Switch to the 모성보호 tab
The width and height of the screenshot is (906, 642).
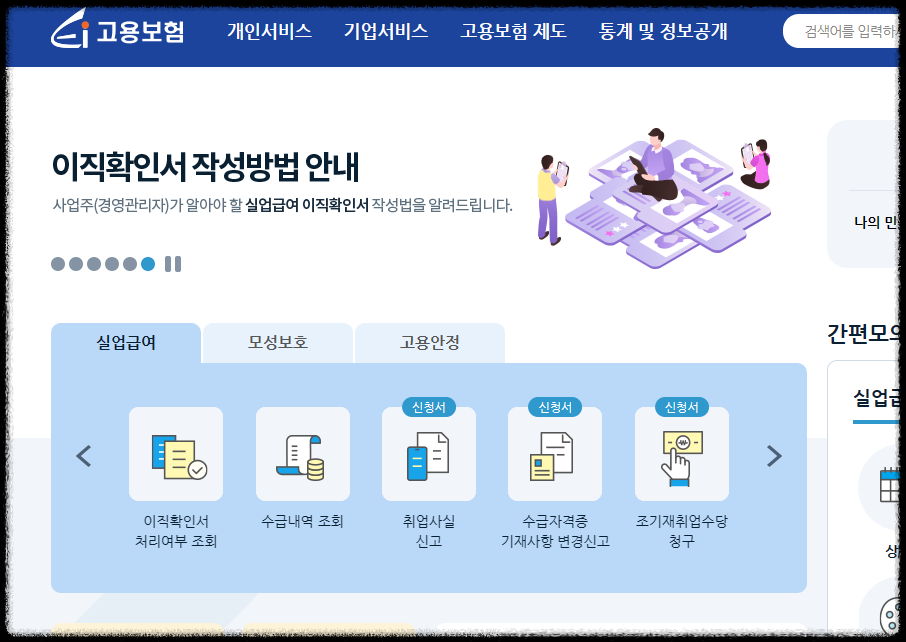point(277,342)
